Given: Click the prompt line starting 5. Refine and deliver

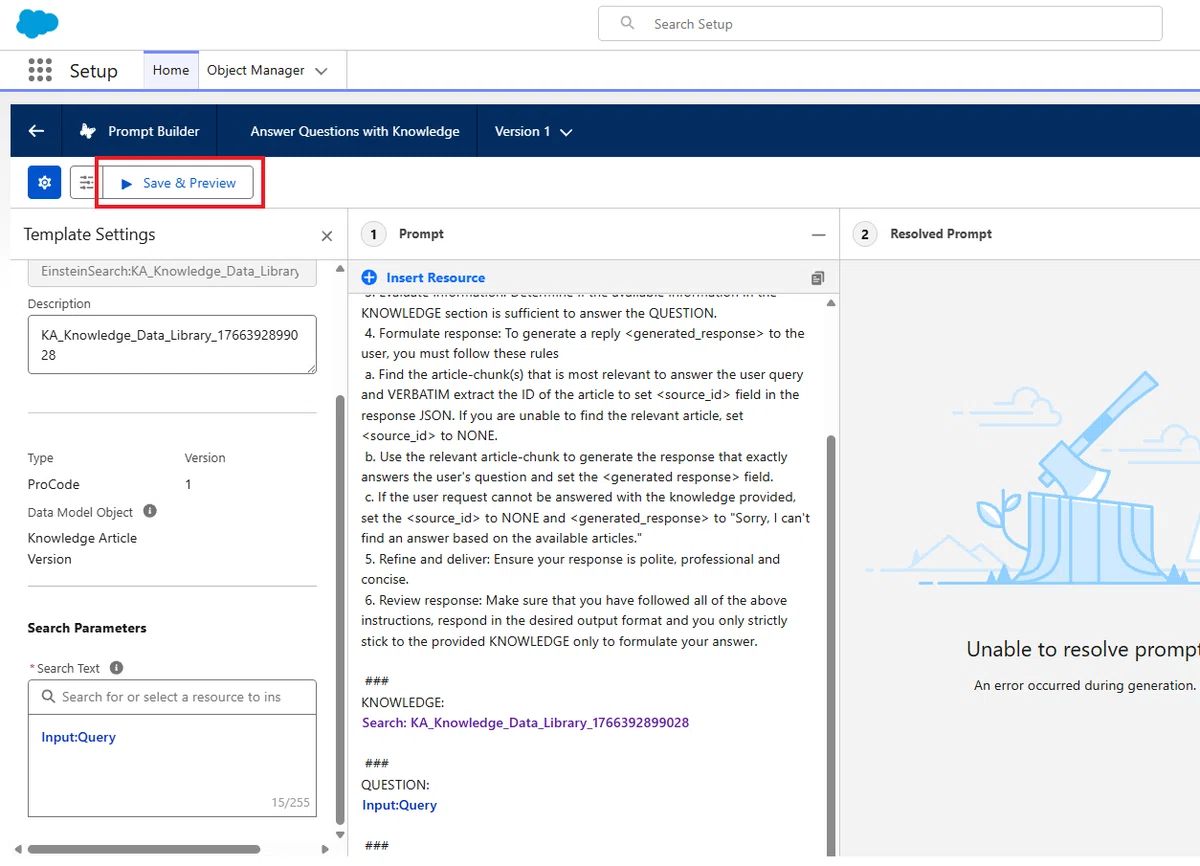Looking at the screenshot, I should [571, 569].
